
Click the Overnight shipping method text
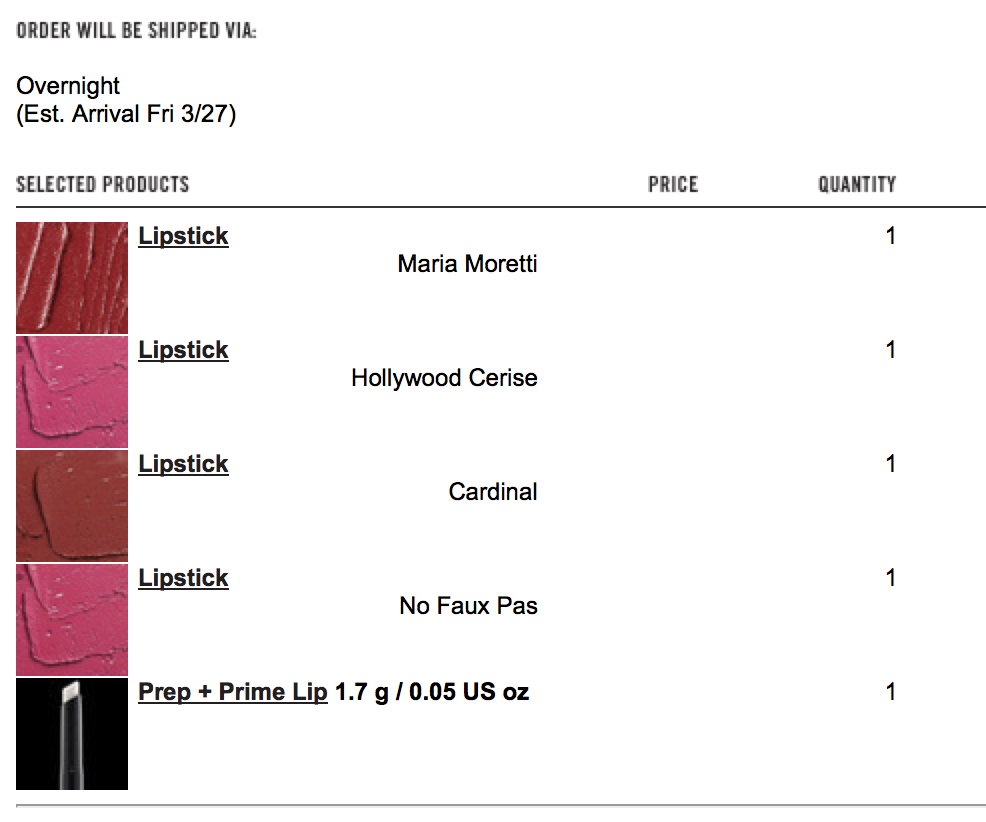[68, 86]
